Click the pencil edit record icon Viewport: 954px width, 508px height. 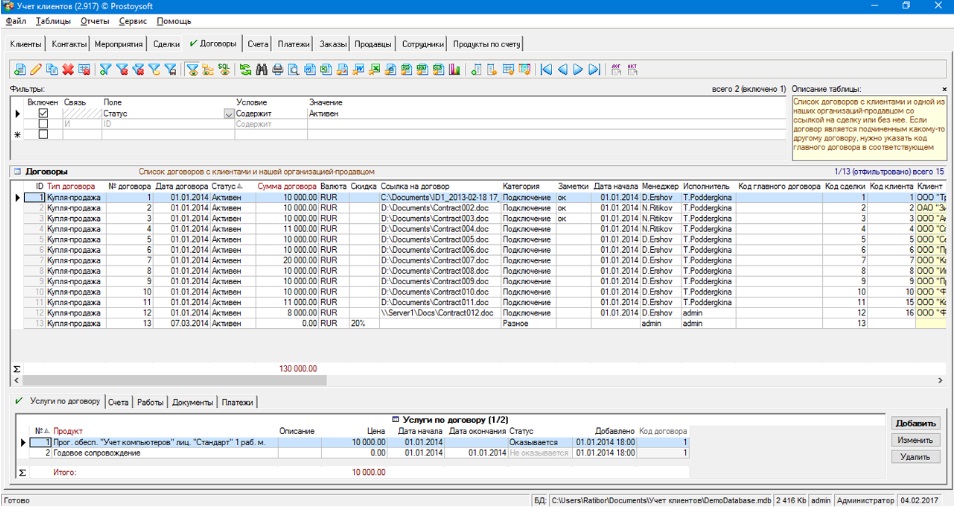(x=36, y=70)
